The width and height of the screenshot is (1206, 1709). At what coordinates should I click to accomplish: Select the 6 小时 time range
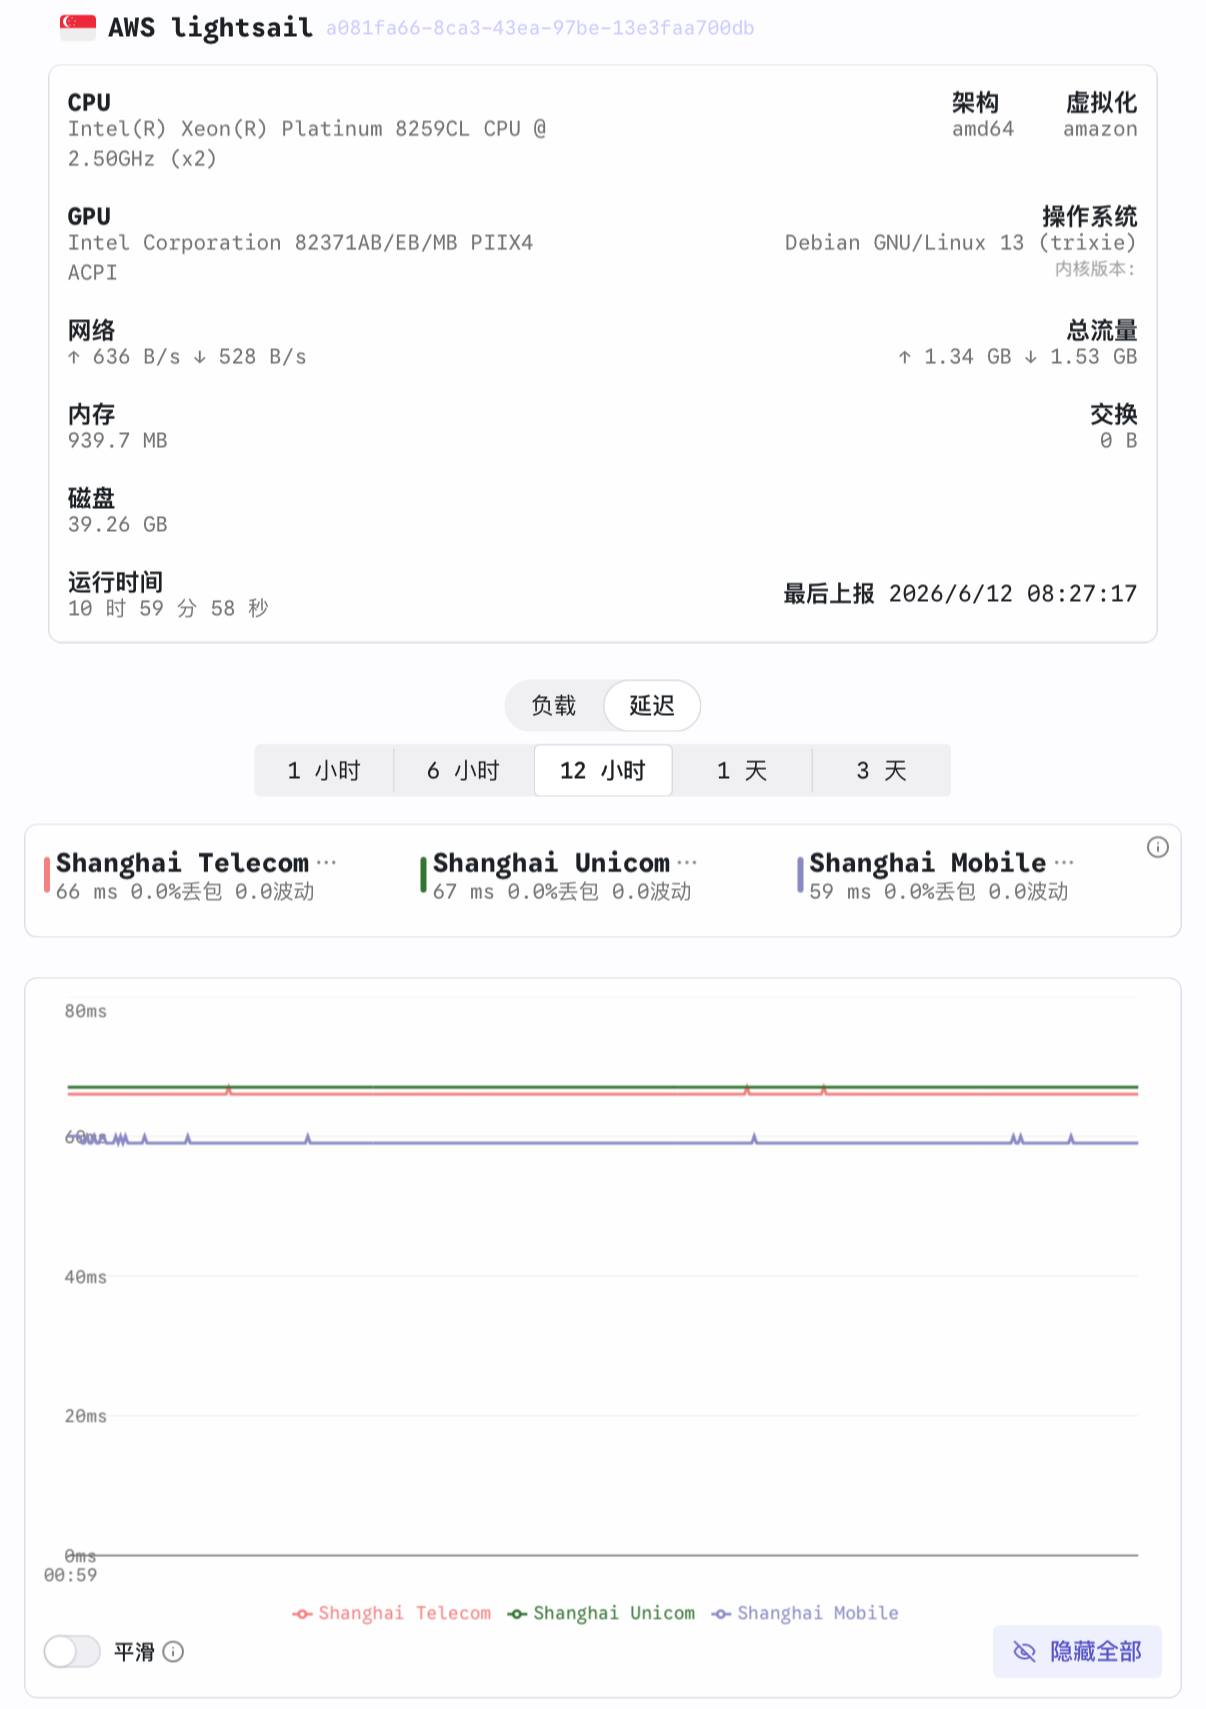click(x=463, y=771)
